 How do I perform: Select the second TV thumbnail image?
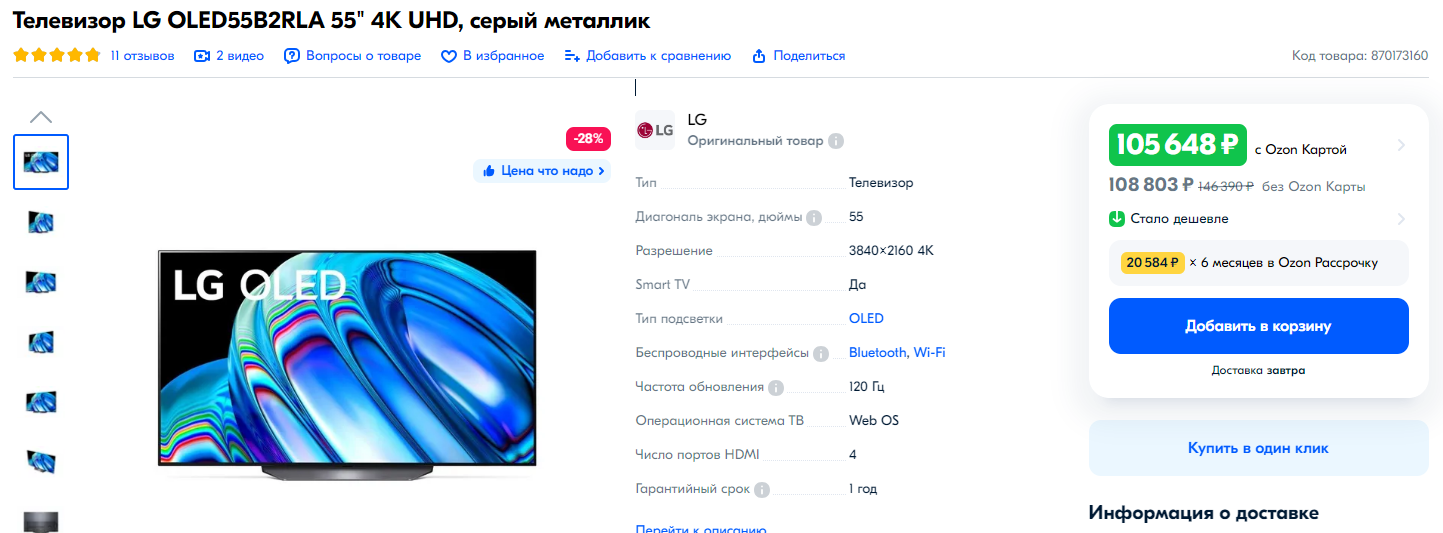tap(41, 222)
